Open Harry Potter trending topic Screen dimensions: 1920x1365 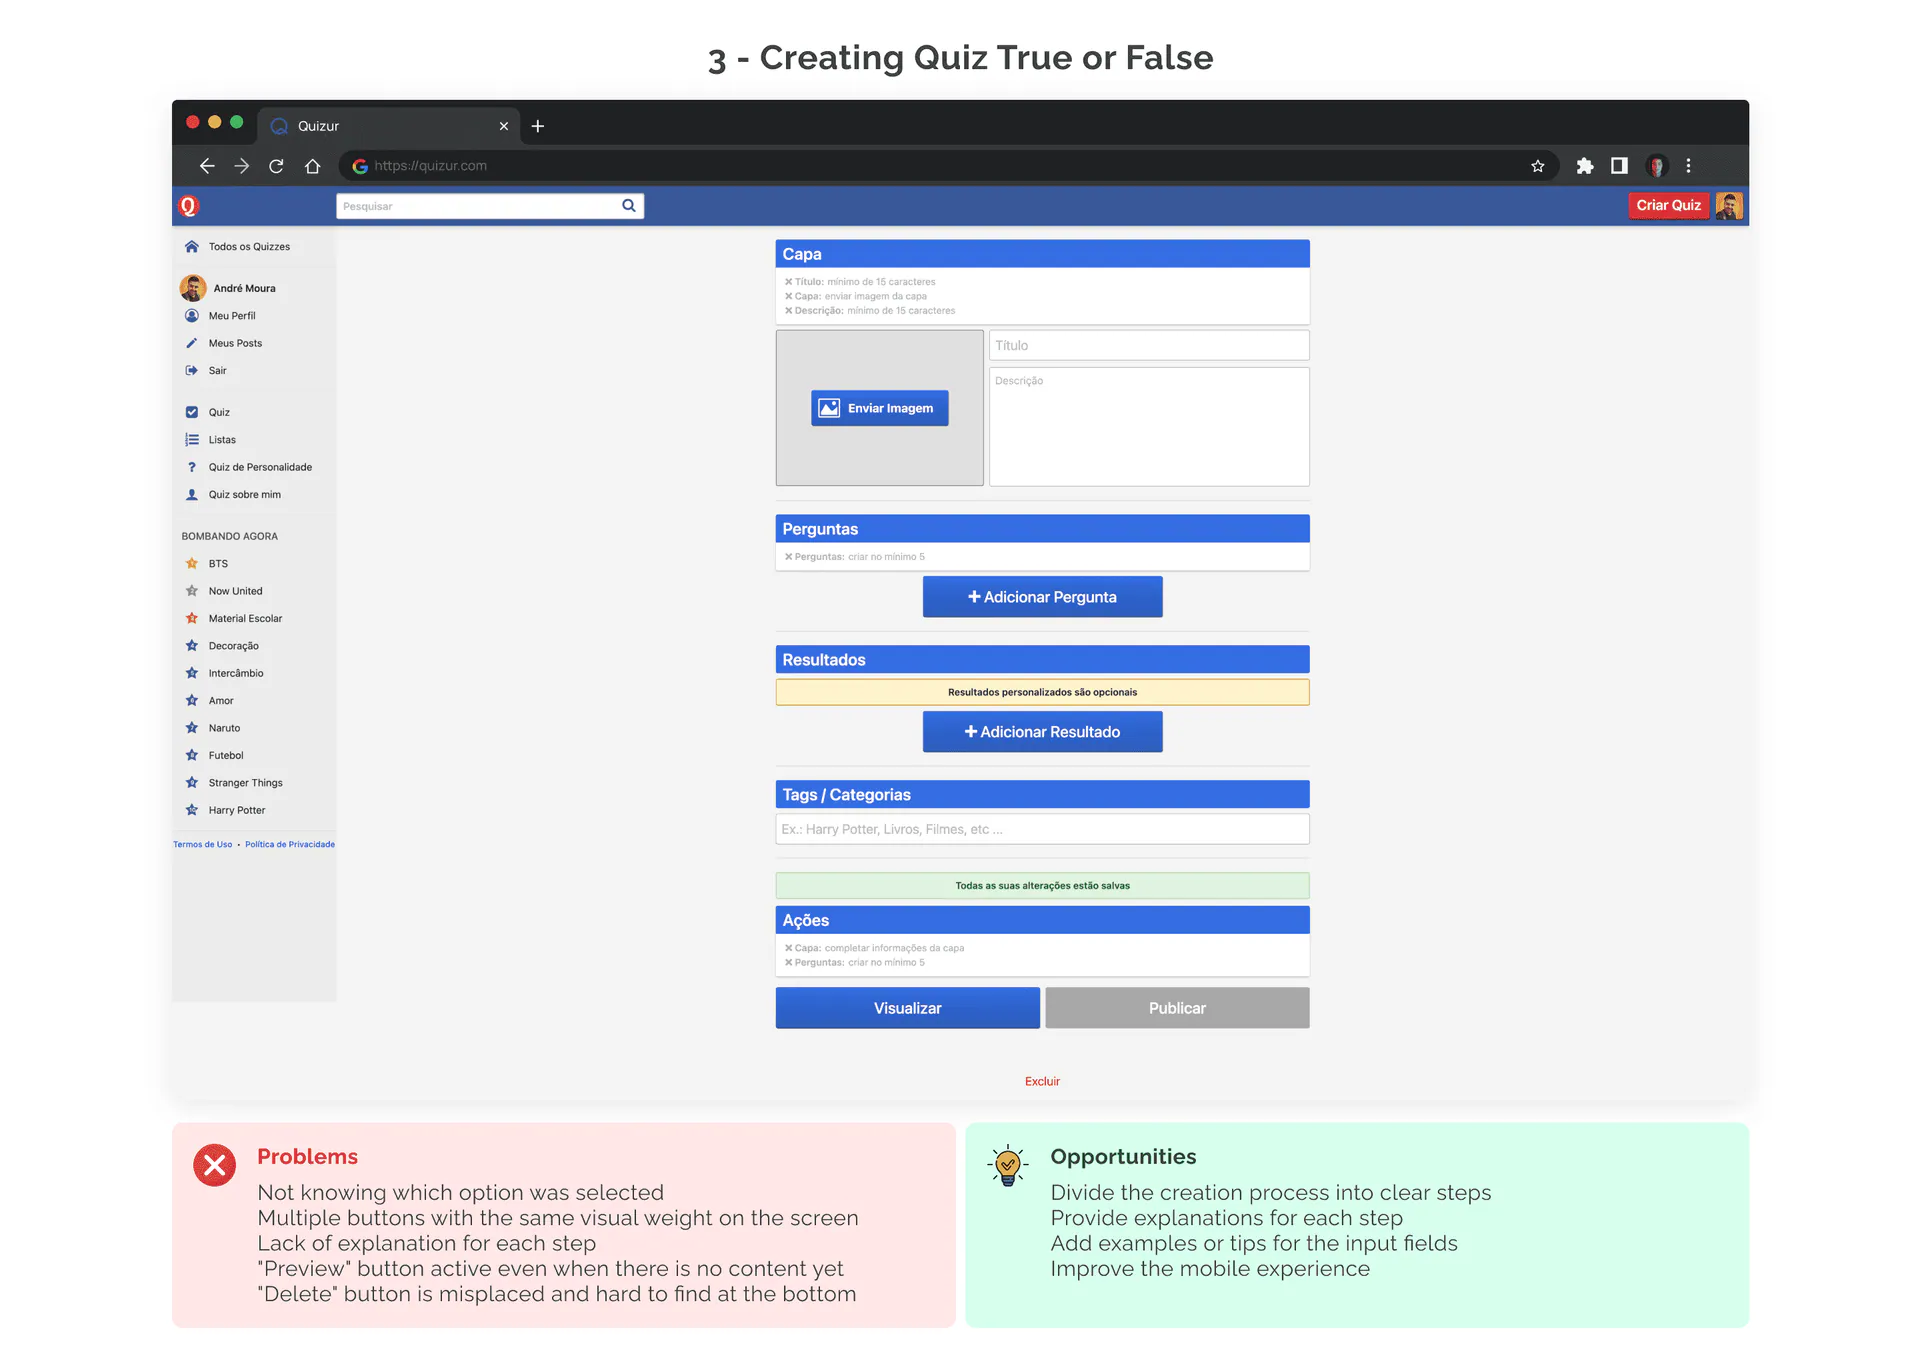click(237, 811)
